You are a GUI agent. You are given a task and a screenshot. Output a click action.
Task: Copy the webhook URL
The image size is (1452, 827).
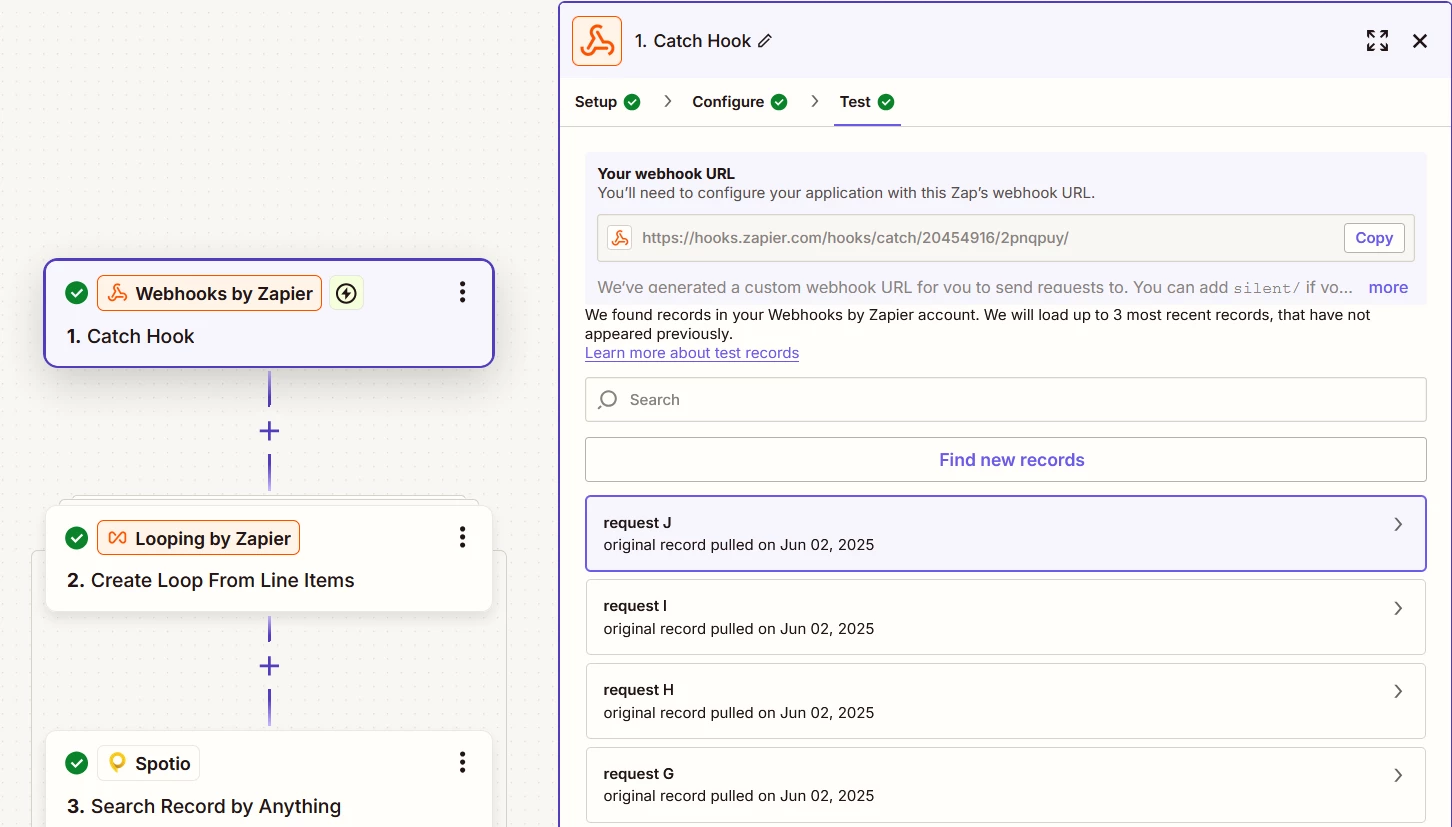point(1374,238)
